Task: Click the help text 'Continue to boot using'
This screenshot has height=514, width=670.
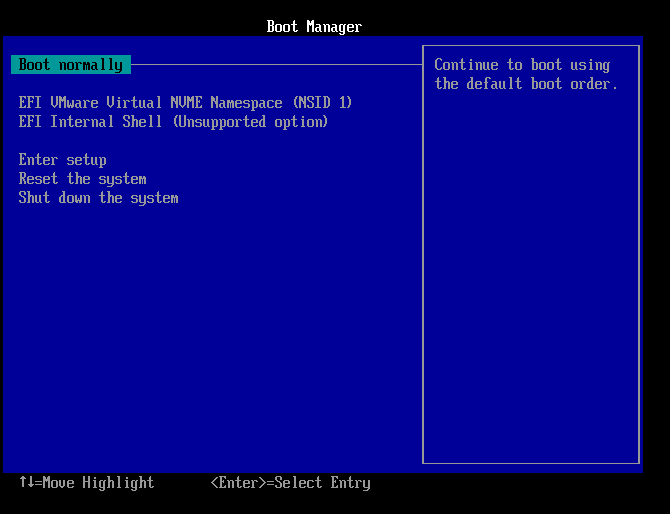Action: tap(521, 65)
